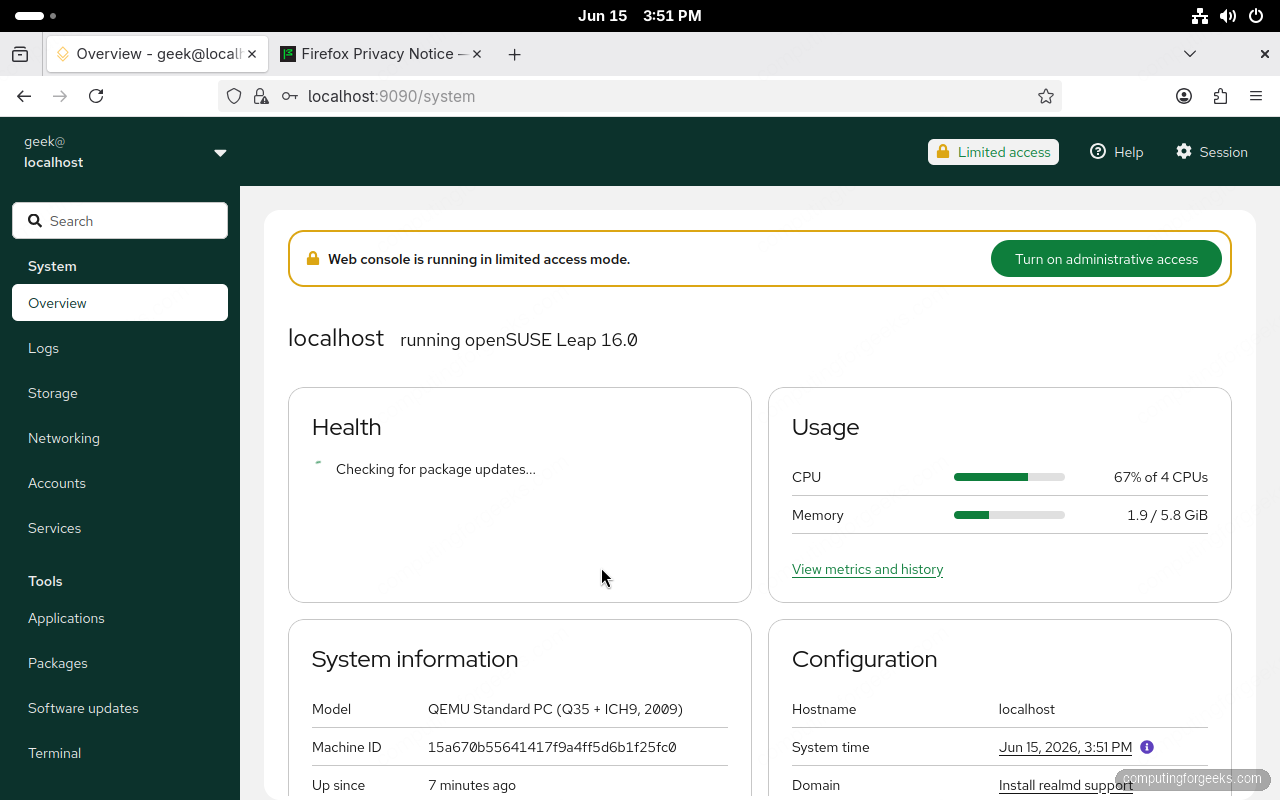Click the Limited access lock button
Image resolution: width=1280 pixels, height=800 pixels.
[993, 152]
